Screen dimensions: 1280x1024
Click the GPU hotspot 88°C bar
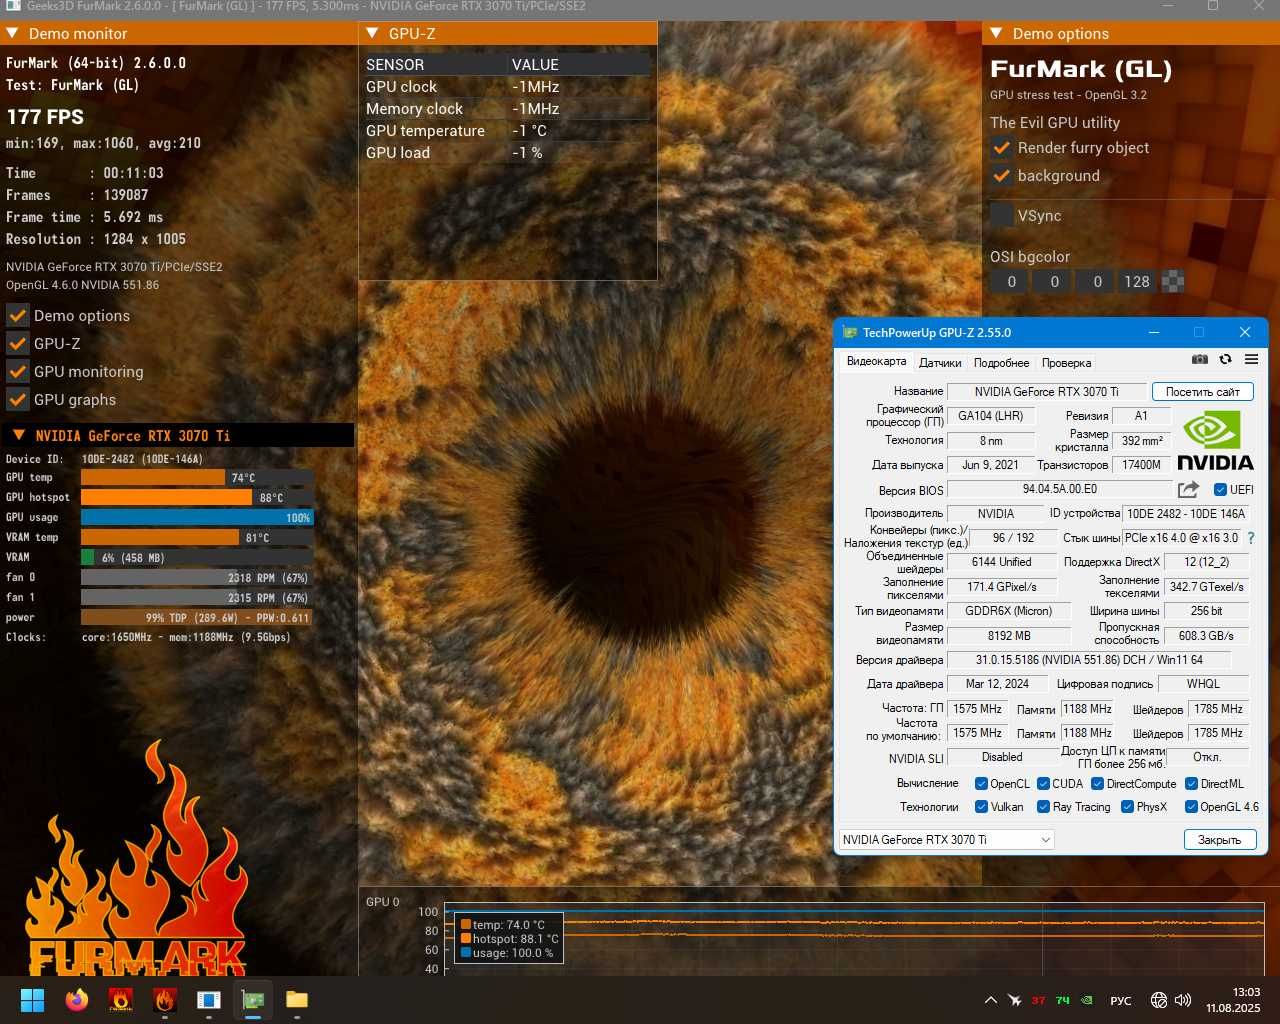(x=197, y=498)
